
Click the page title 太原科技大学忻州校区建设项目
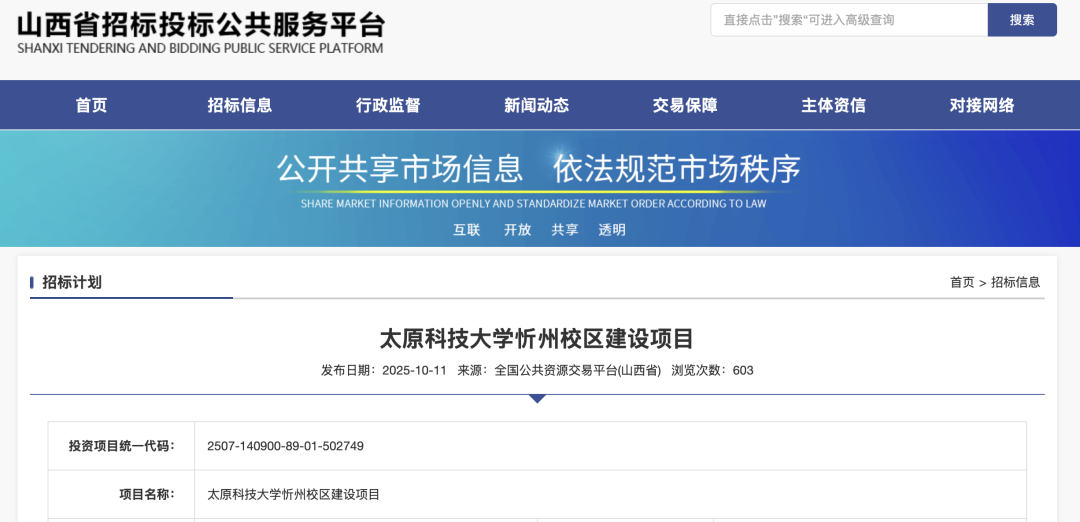(x=537, y=340)
